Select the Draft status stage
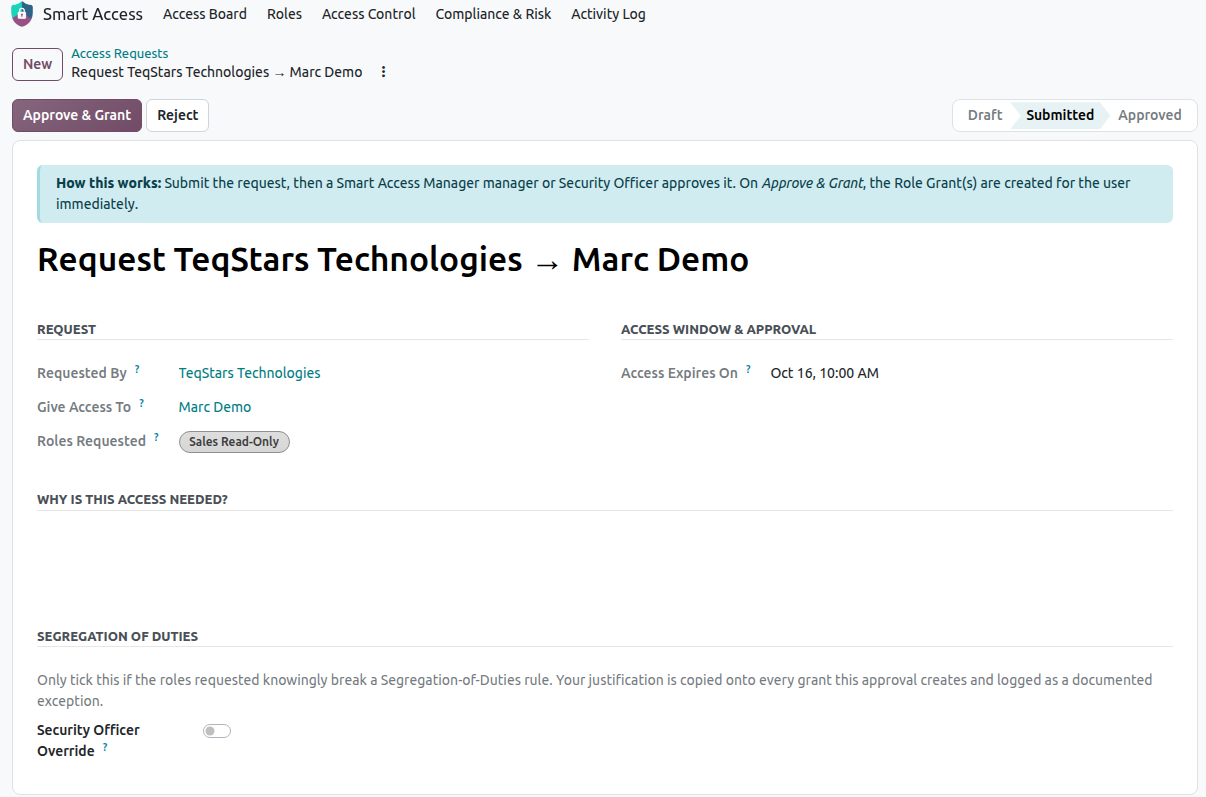This screenshot has width=1206, height=797. [984, 115]
